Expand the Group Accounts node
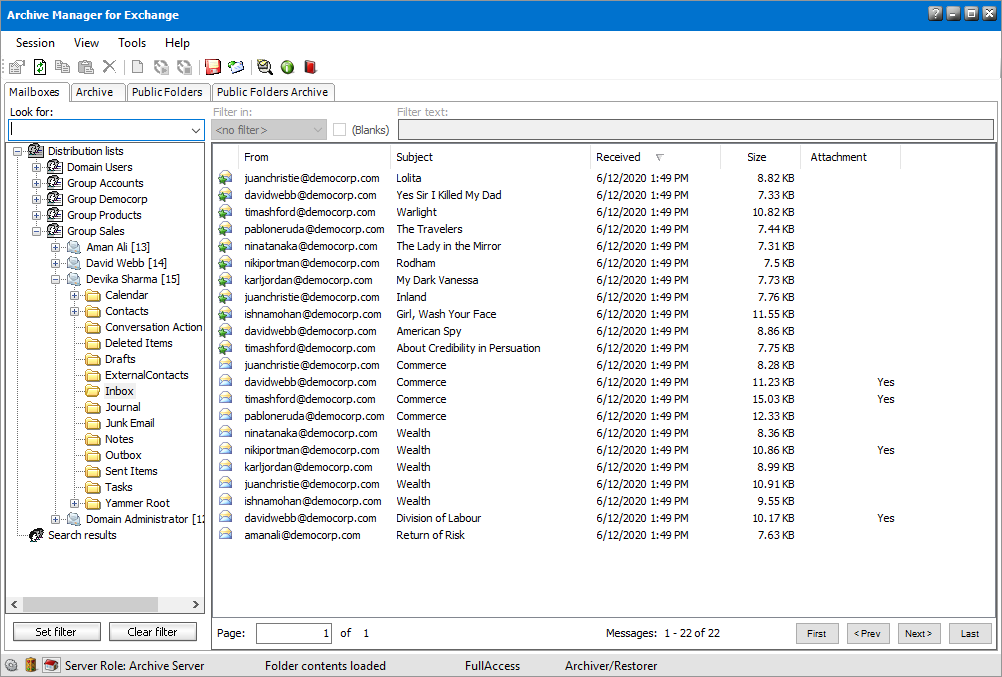This screenshot has width=1002, height=677. pyautogui.click(x=36, y=183)
